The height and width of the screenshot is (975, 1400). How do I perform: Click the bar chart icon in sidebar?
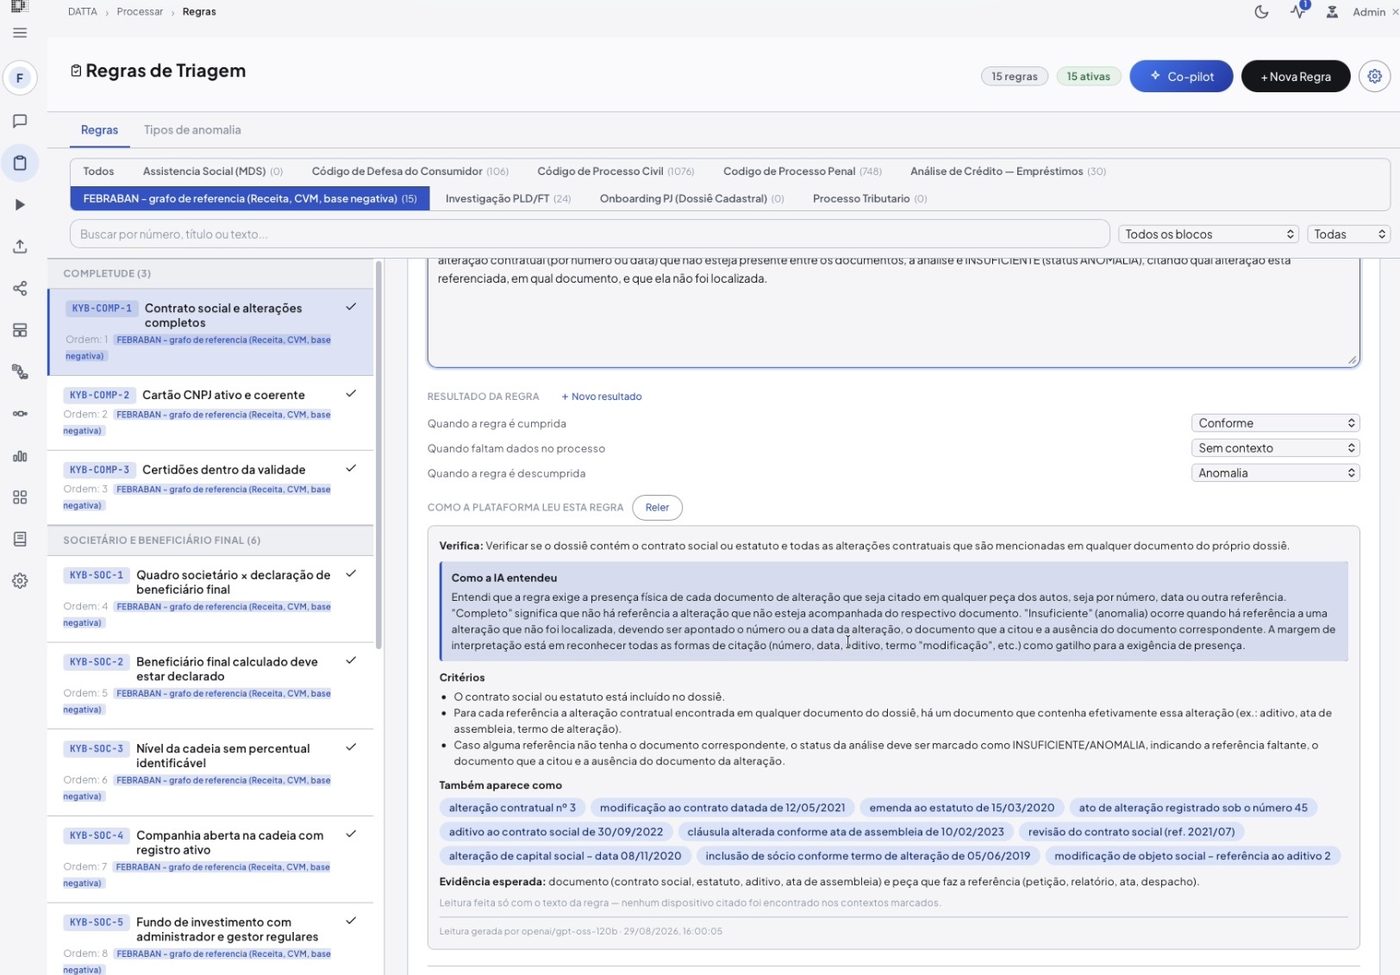pos(19,456)
